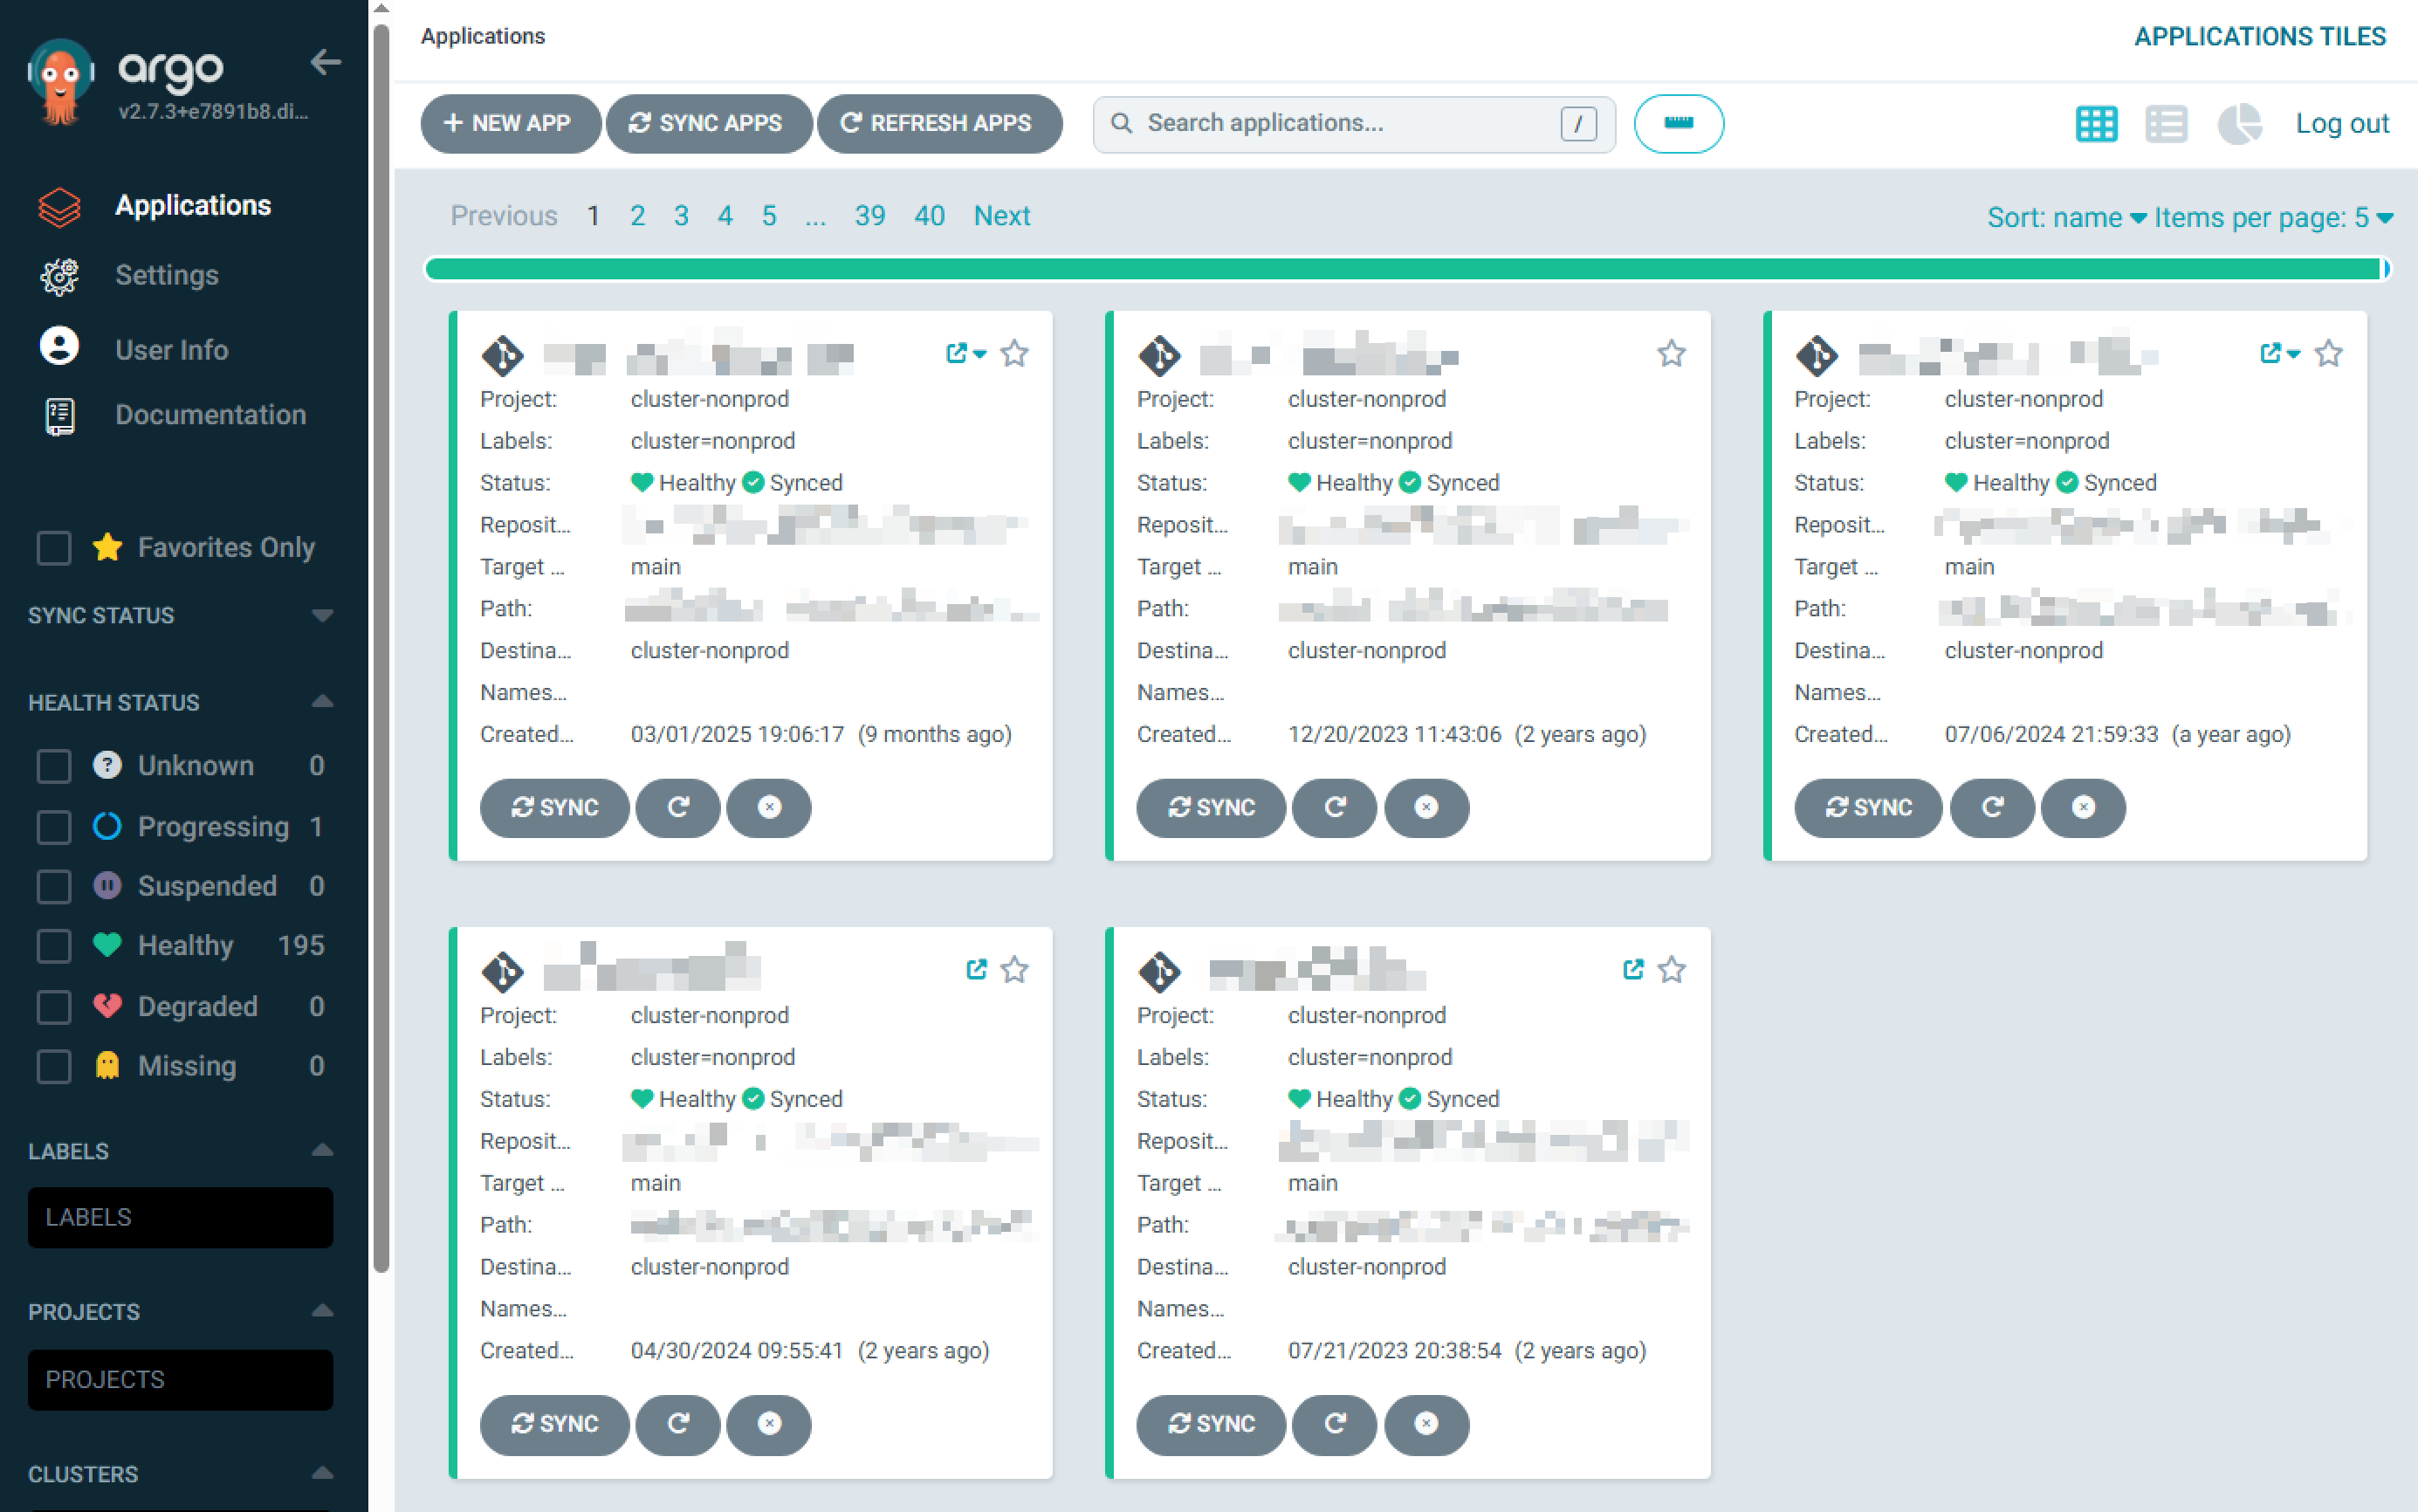Check the Healthy health status filter
The height and width of the screenshot is (1512, 2418).
point(53,945)
